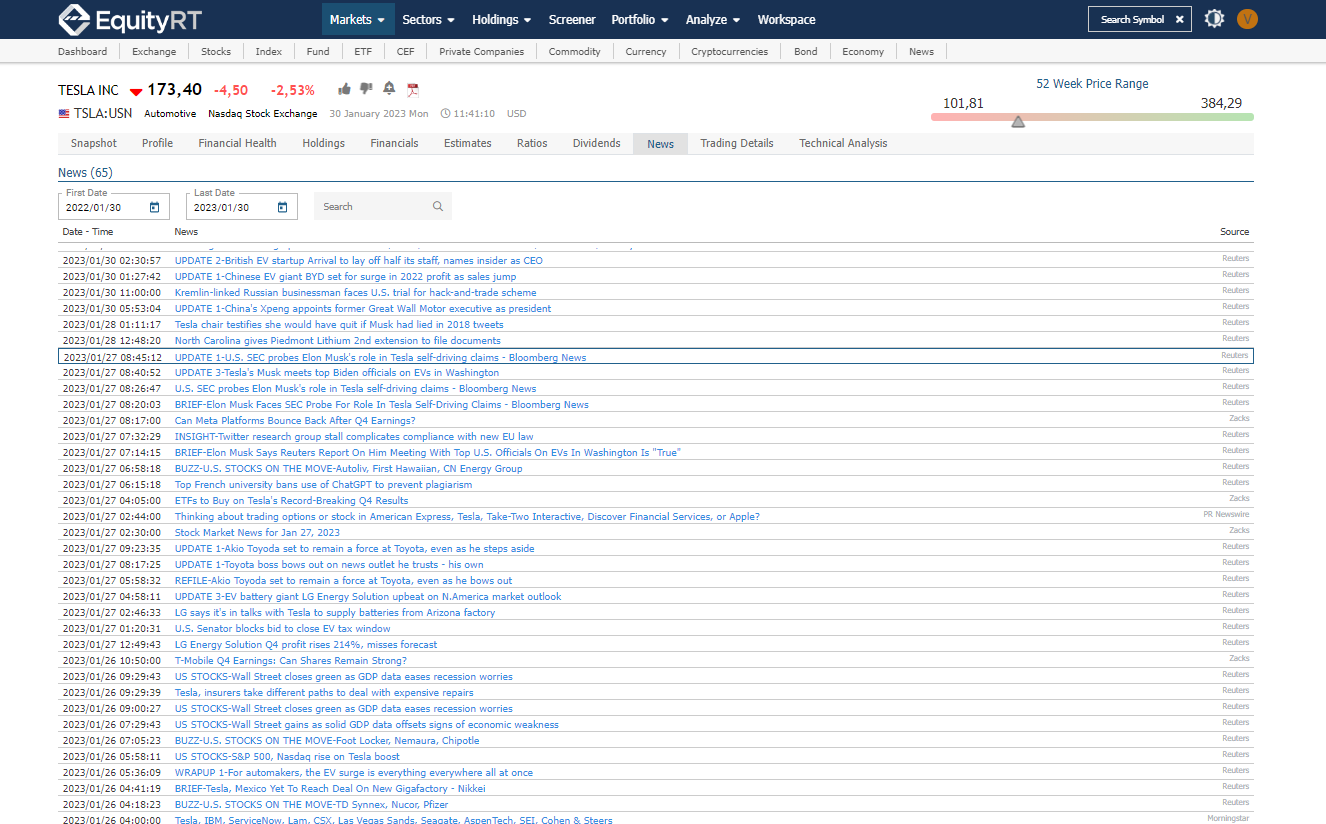
Task: Switch to the Technical Analysis tab
Action: 843,143
